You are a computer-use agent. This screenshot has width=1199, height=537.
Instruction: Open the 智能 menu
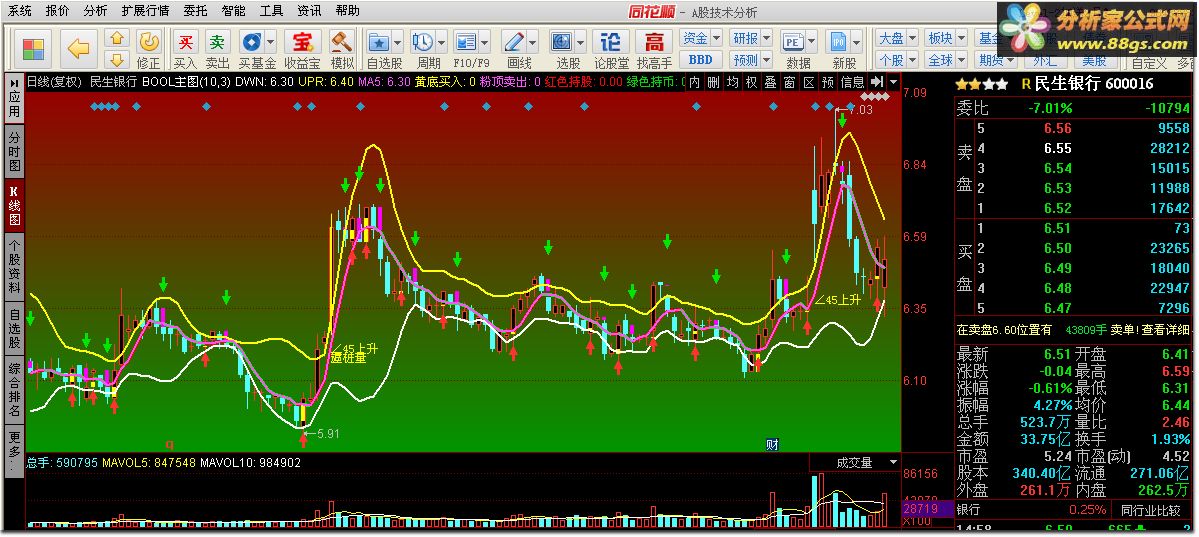[233, 11]
